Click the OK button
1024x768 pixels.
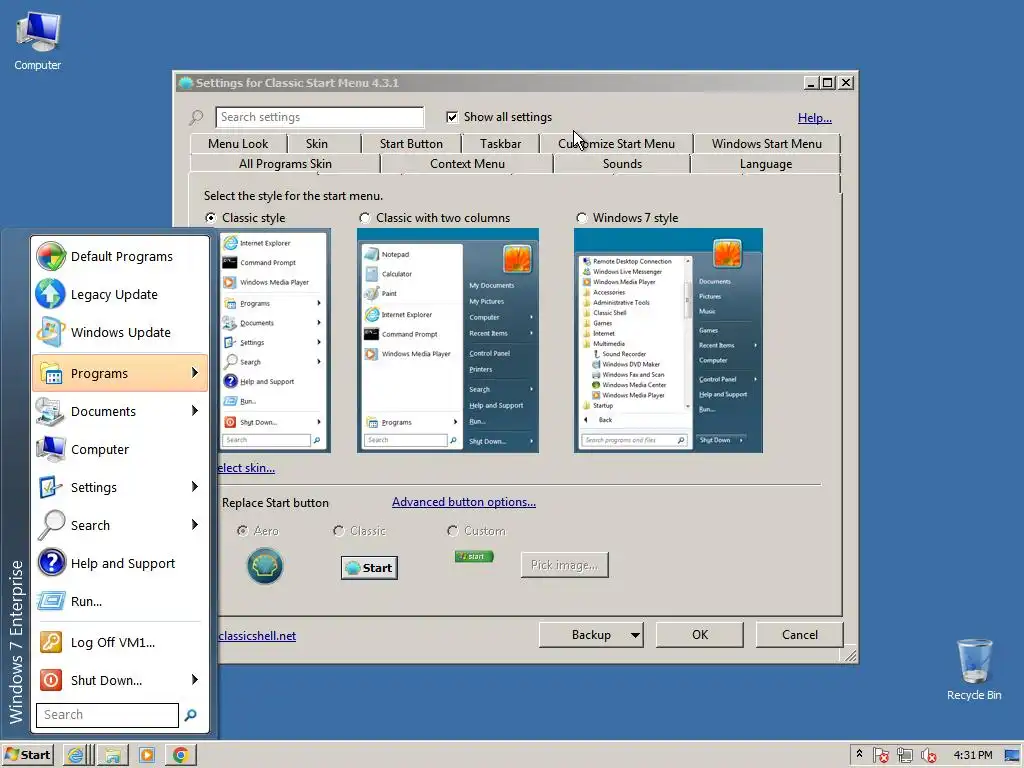point(699,635)
